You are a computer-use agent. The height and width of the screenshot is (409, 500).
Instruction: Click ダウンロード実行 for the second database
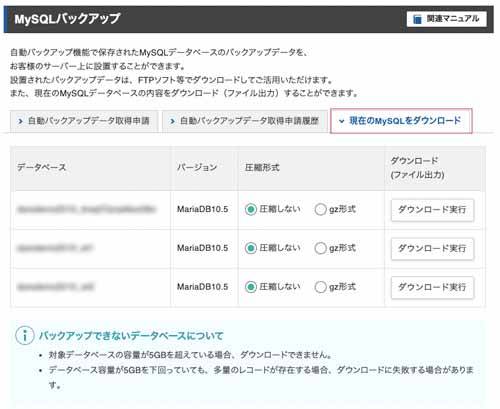pyautogui.click(x=432, y=249)
